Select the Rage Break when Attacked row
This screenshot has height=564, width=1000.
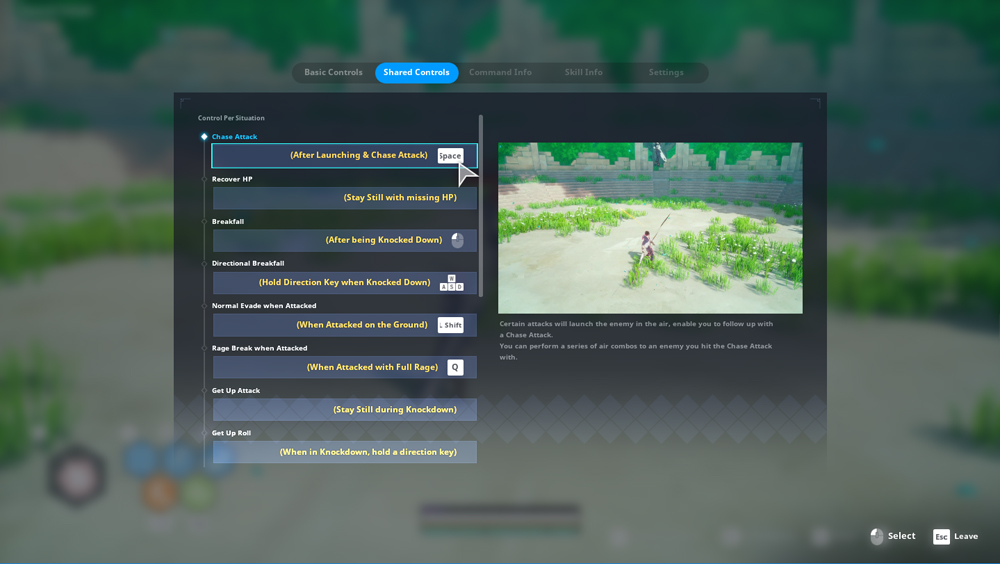(x=344, y=367)
